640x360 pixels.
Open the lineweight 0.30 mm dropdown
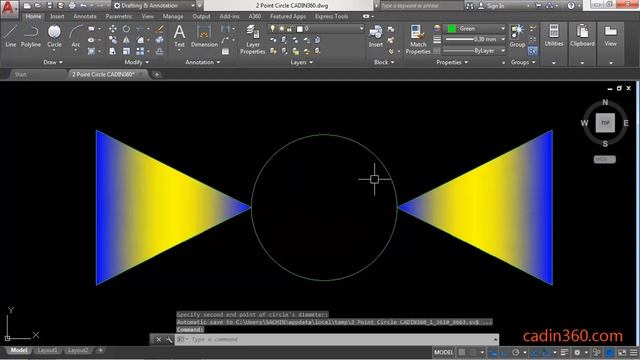pyautogui.click(x=474, y=40)
